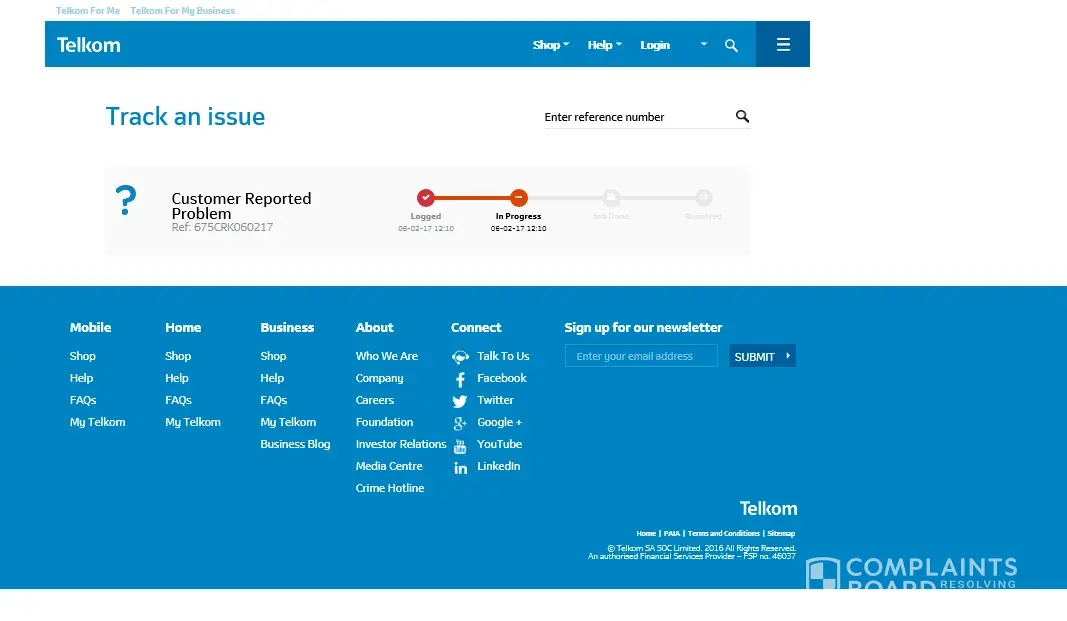Screen dimensions: 1067x621
Task: Open the Business Blog link
Action: tap(295, 443)
